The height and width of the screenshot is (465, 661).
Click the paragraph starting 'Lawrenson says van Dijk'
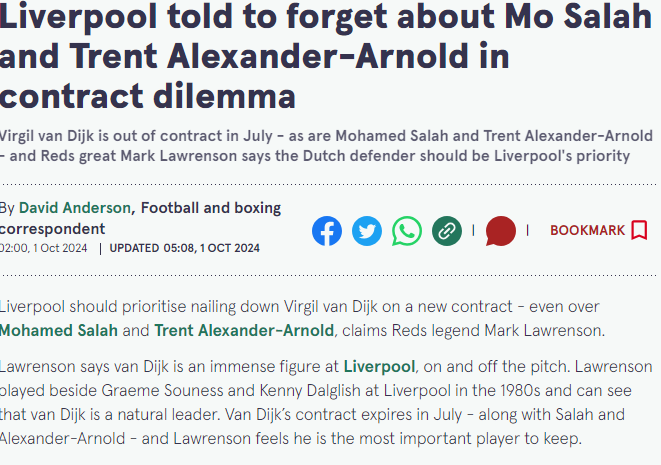click(300, 400)
